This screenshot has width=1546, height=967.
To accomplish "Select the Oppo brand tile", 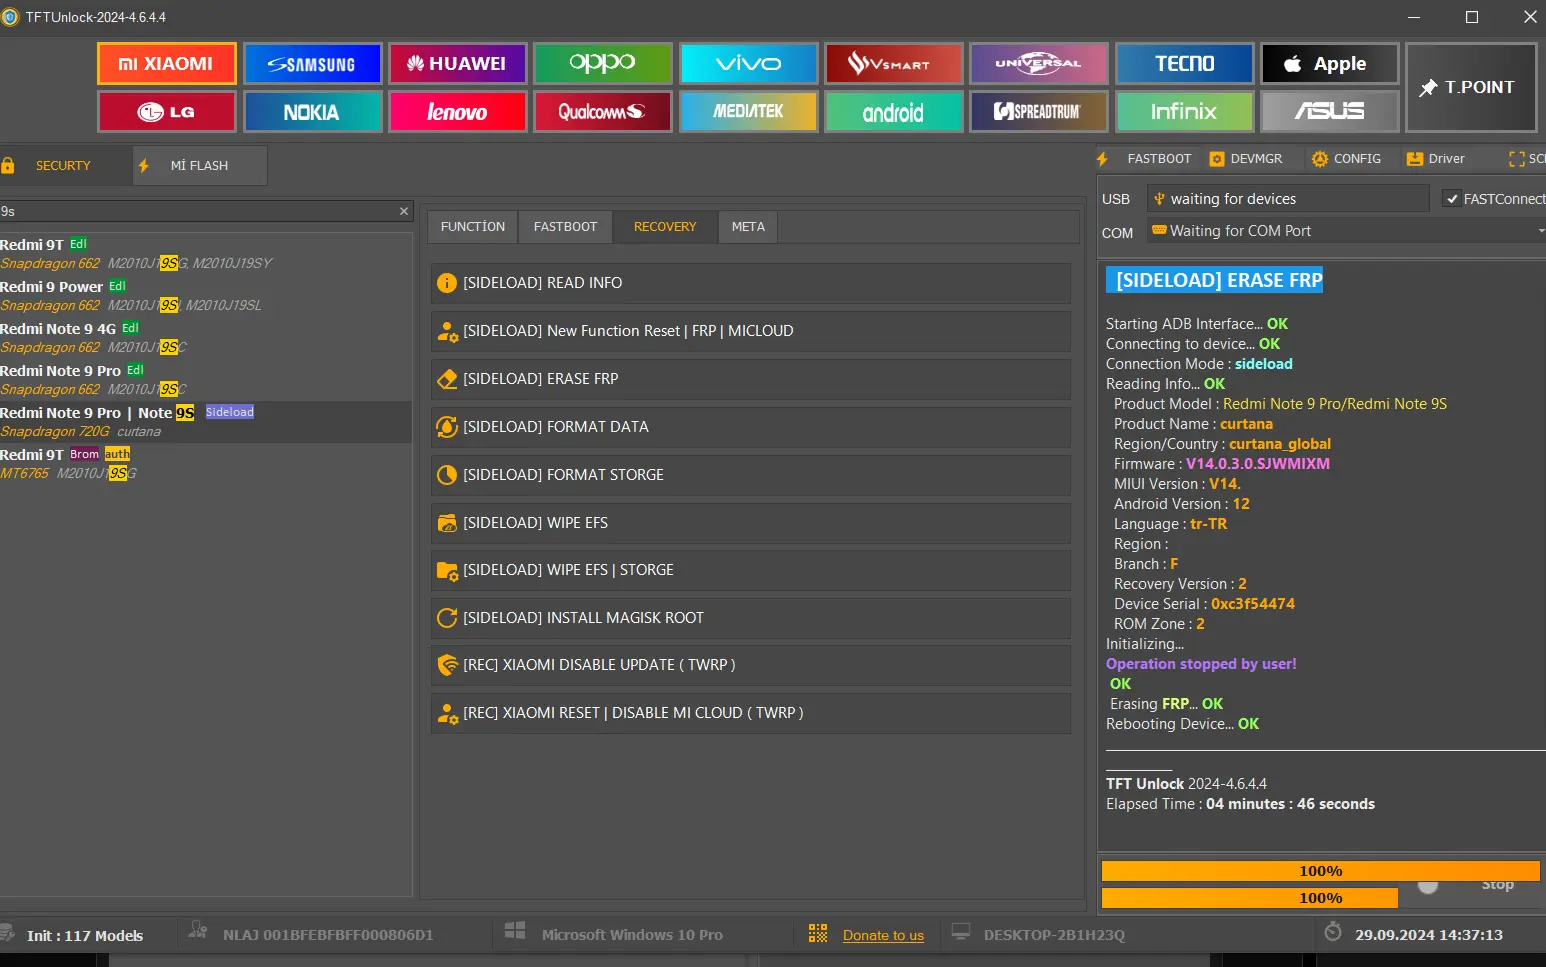I will 603,64.
